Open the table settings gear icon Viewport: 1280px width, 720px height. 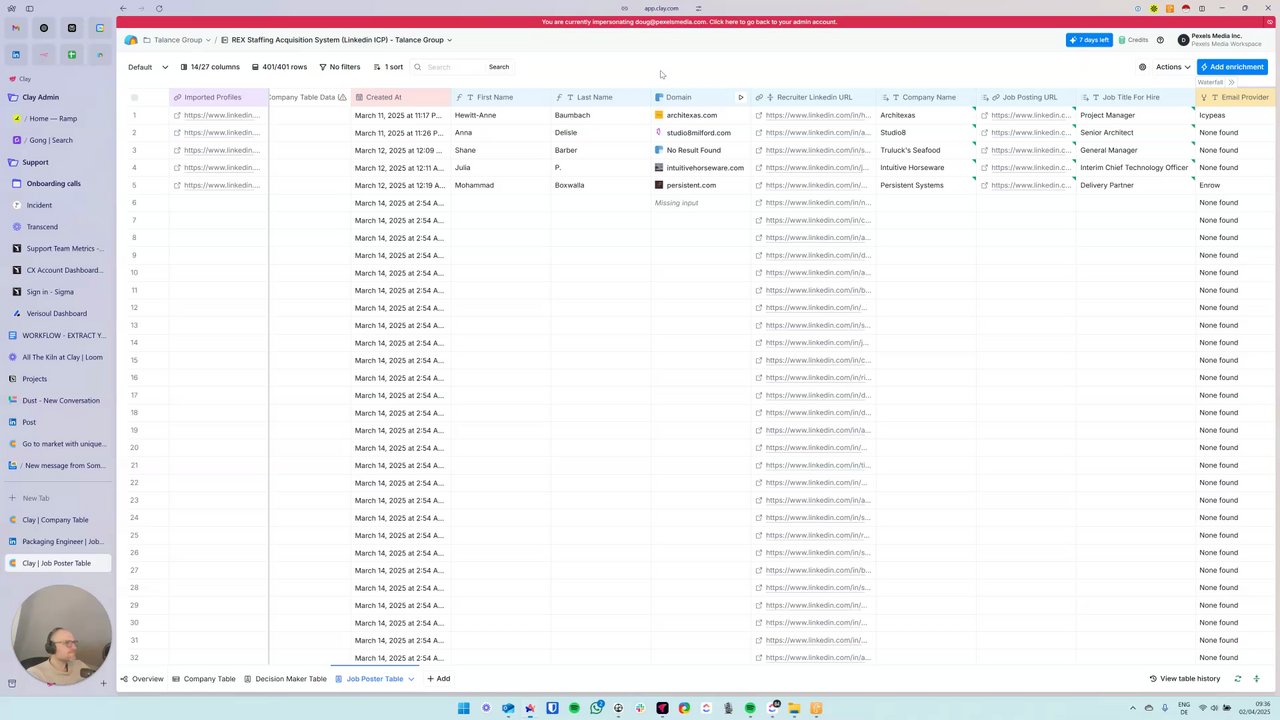(x=1142, y=67)
